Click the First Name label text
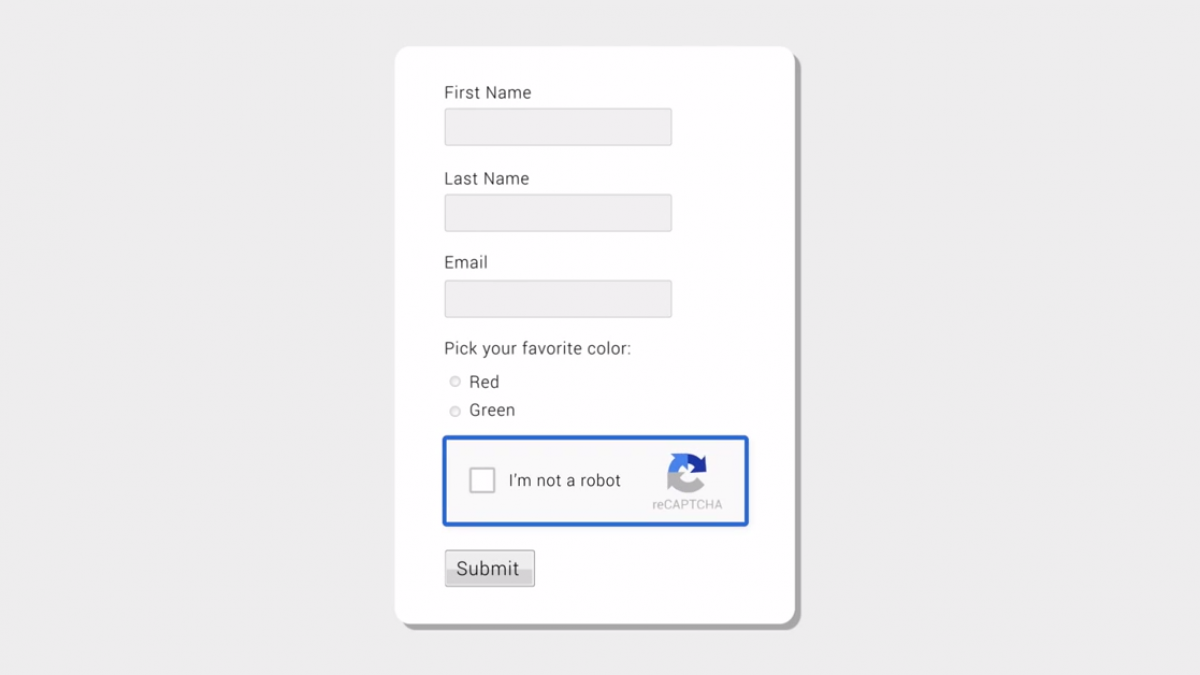This screenshot has height=675, width=1200. tap(487, 93)
